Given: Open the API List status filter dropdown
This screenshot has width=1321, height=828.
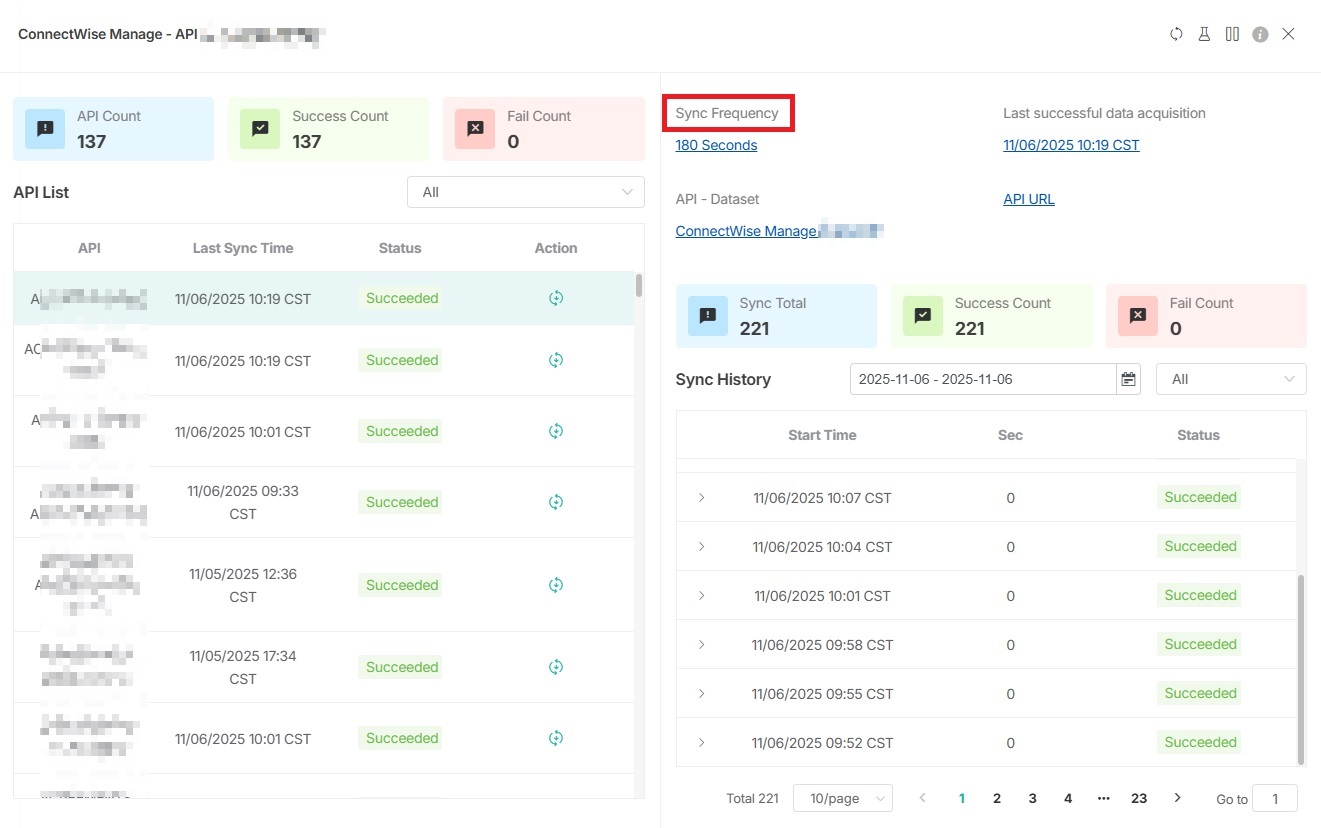Looking at the screenshot, I should click(x=525, y=192).
